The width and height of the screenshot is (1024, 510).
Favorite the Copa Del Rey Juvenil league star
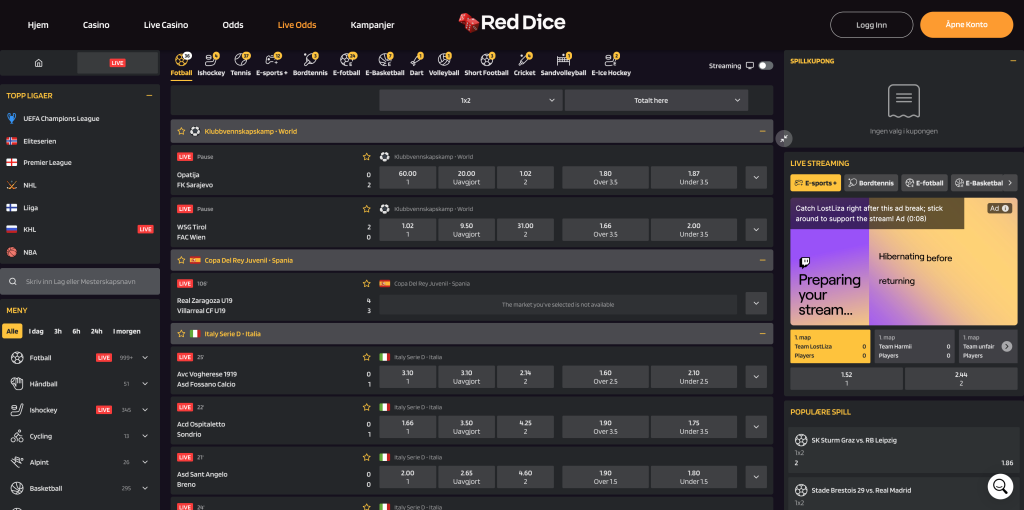tap(182, 260)
